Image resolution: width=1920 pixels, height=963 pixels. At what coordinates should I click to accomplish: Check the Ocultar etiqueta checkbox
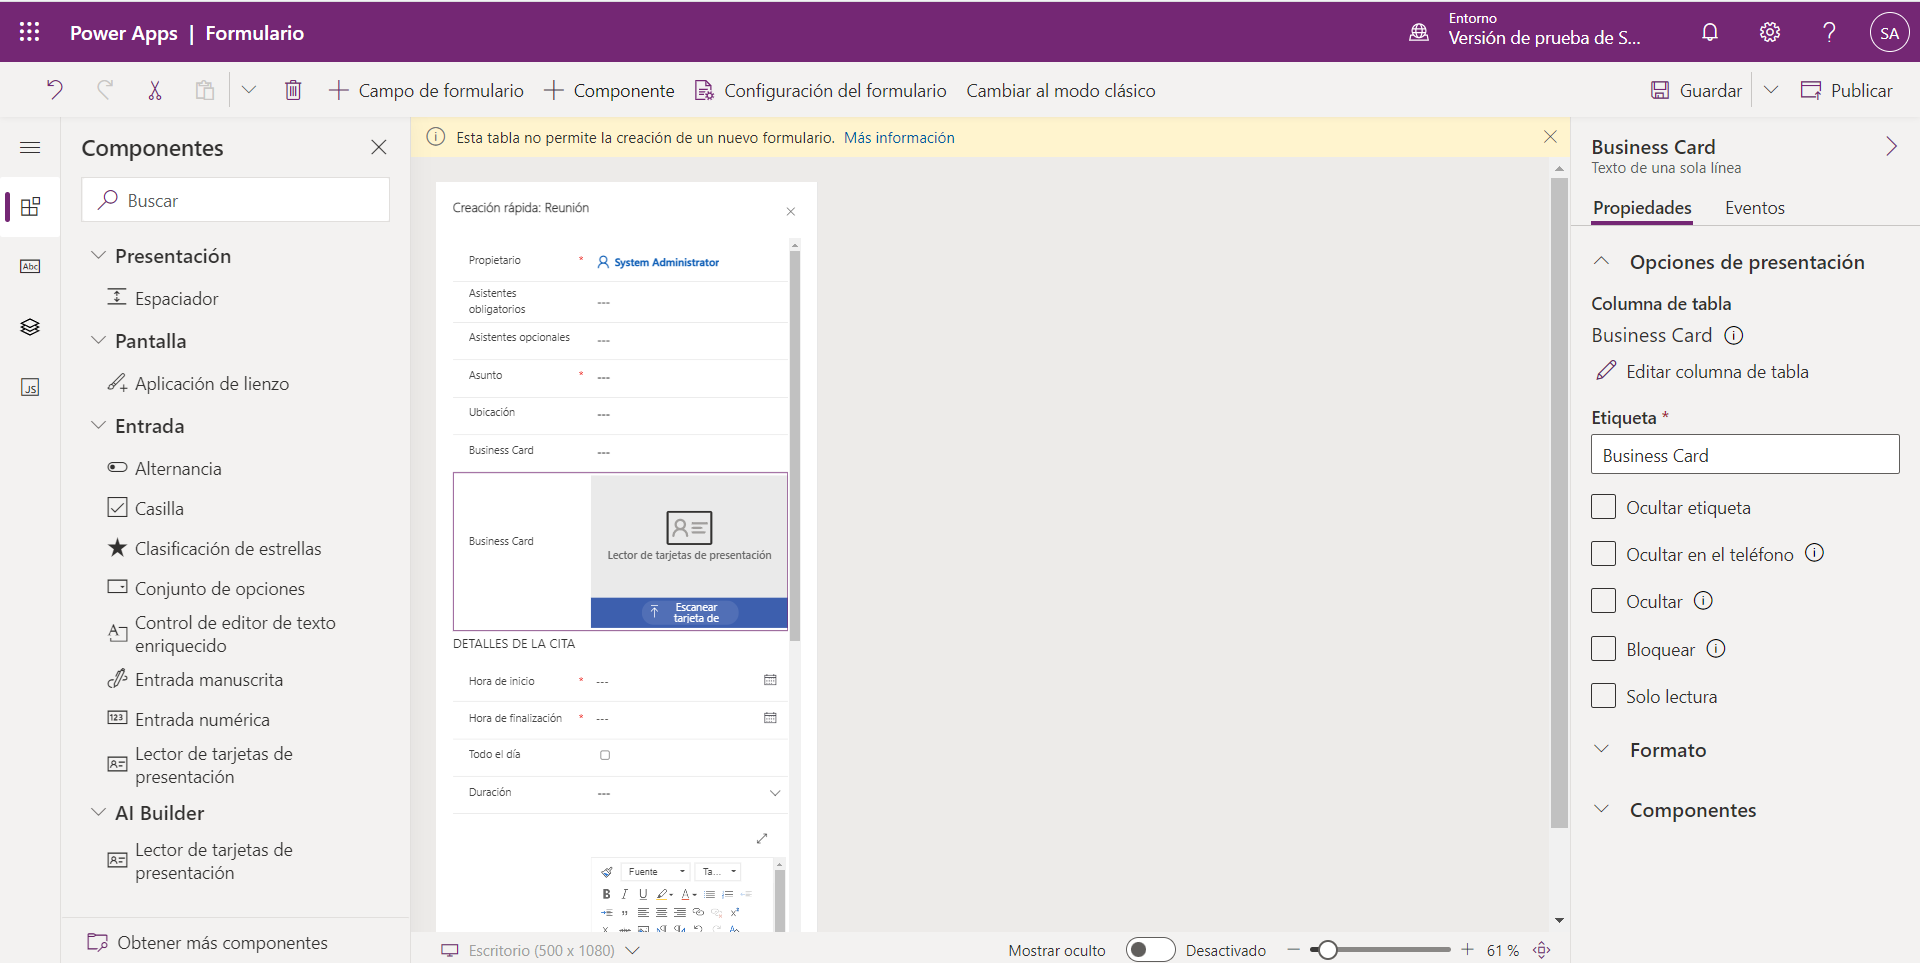click(1603, 507)
